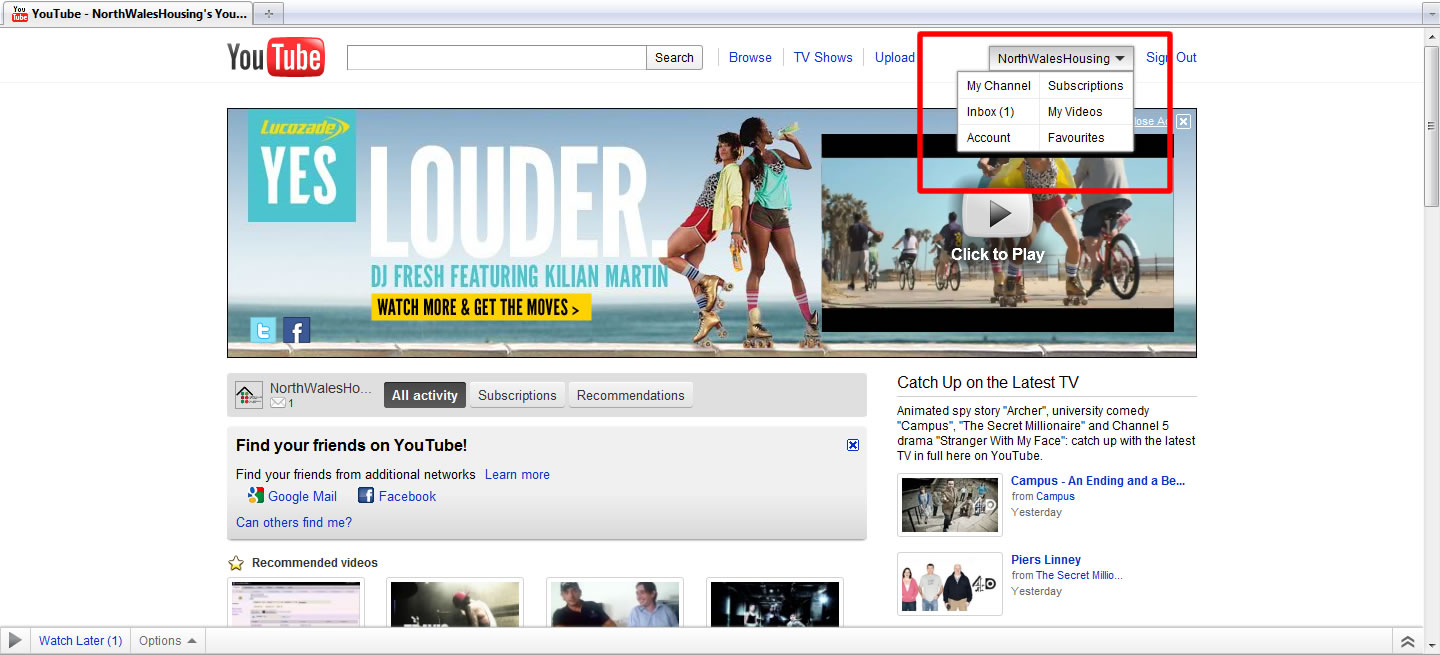
Task: Click the Facebook text link
Action: (407, 496)
